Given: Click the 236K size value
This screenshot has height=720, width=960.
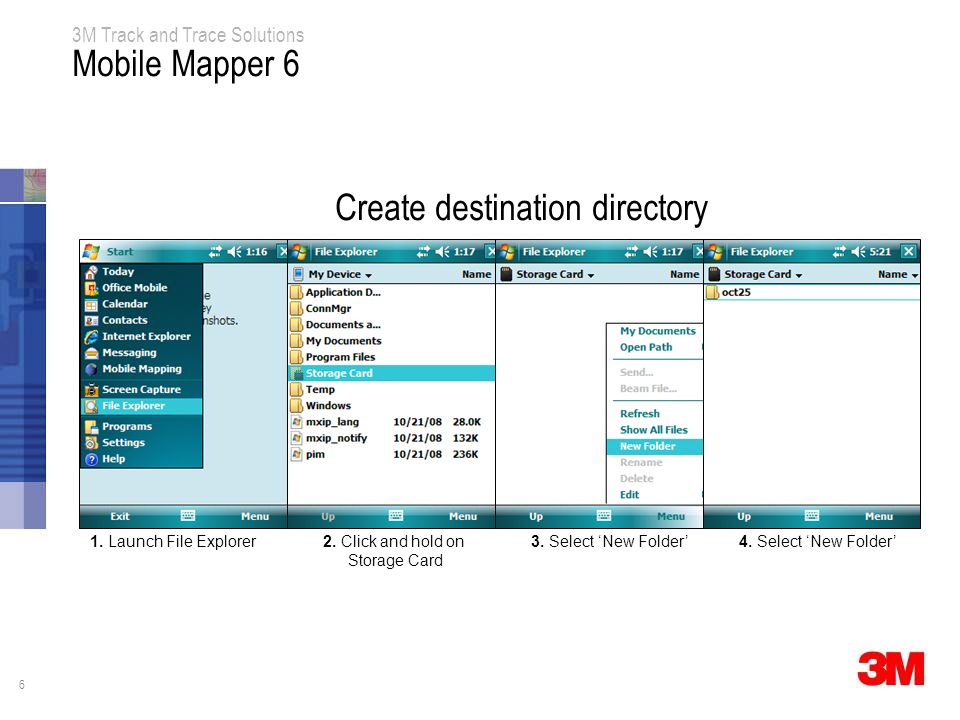Looking at the screenshot, I should (465, 454).
